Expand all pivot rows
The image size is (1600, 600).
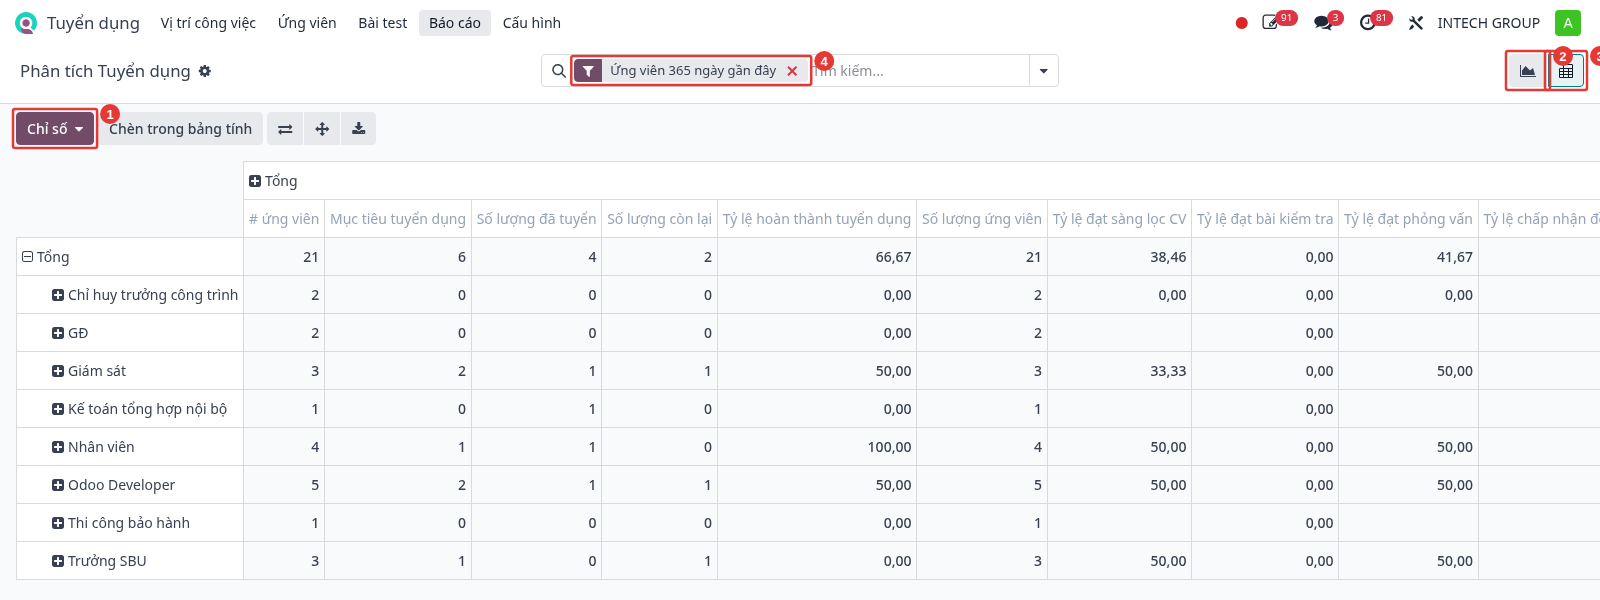(322, 129)
